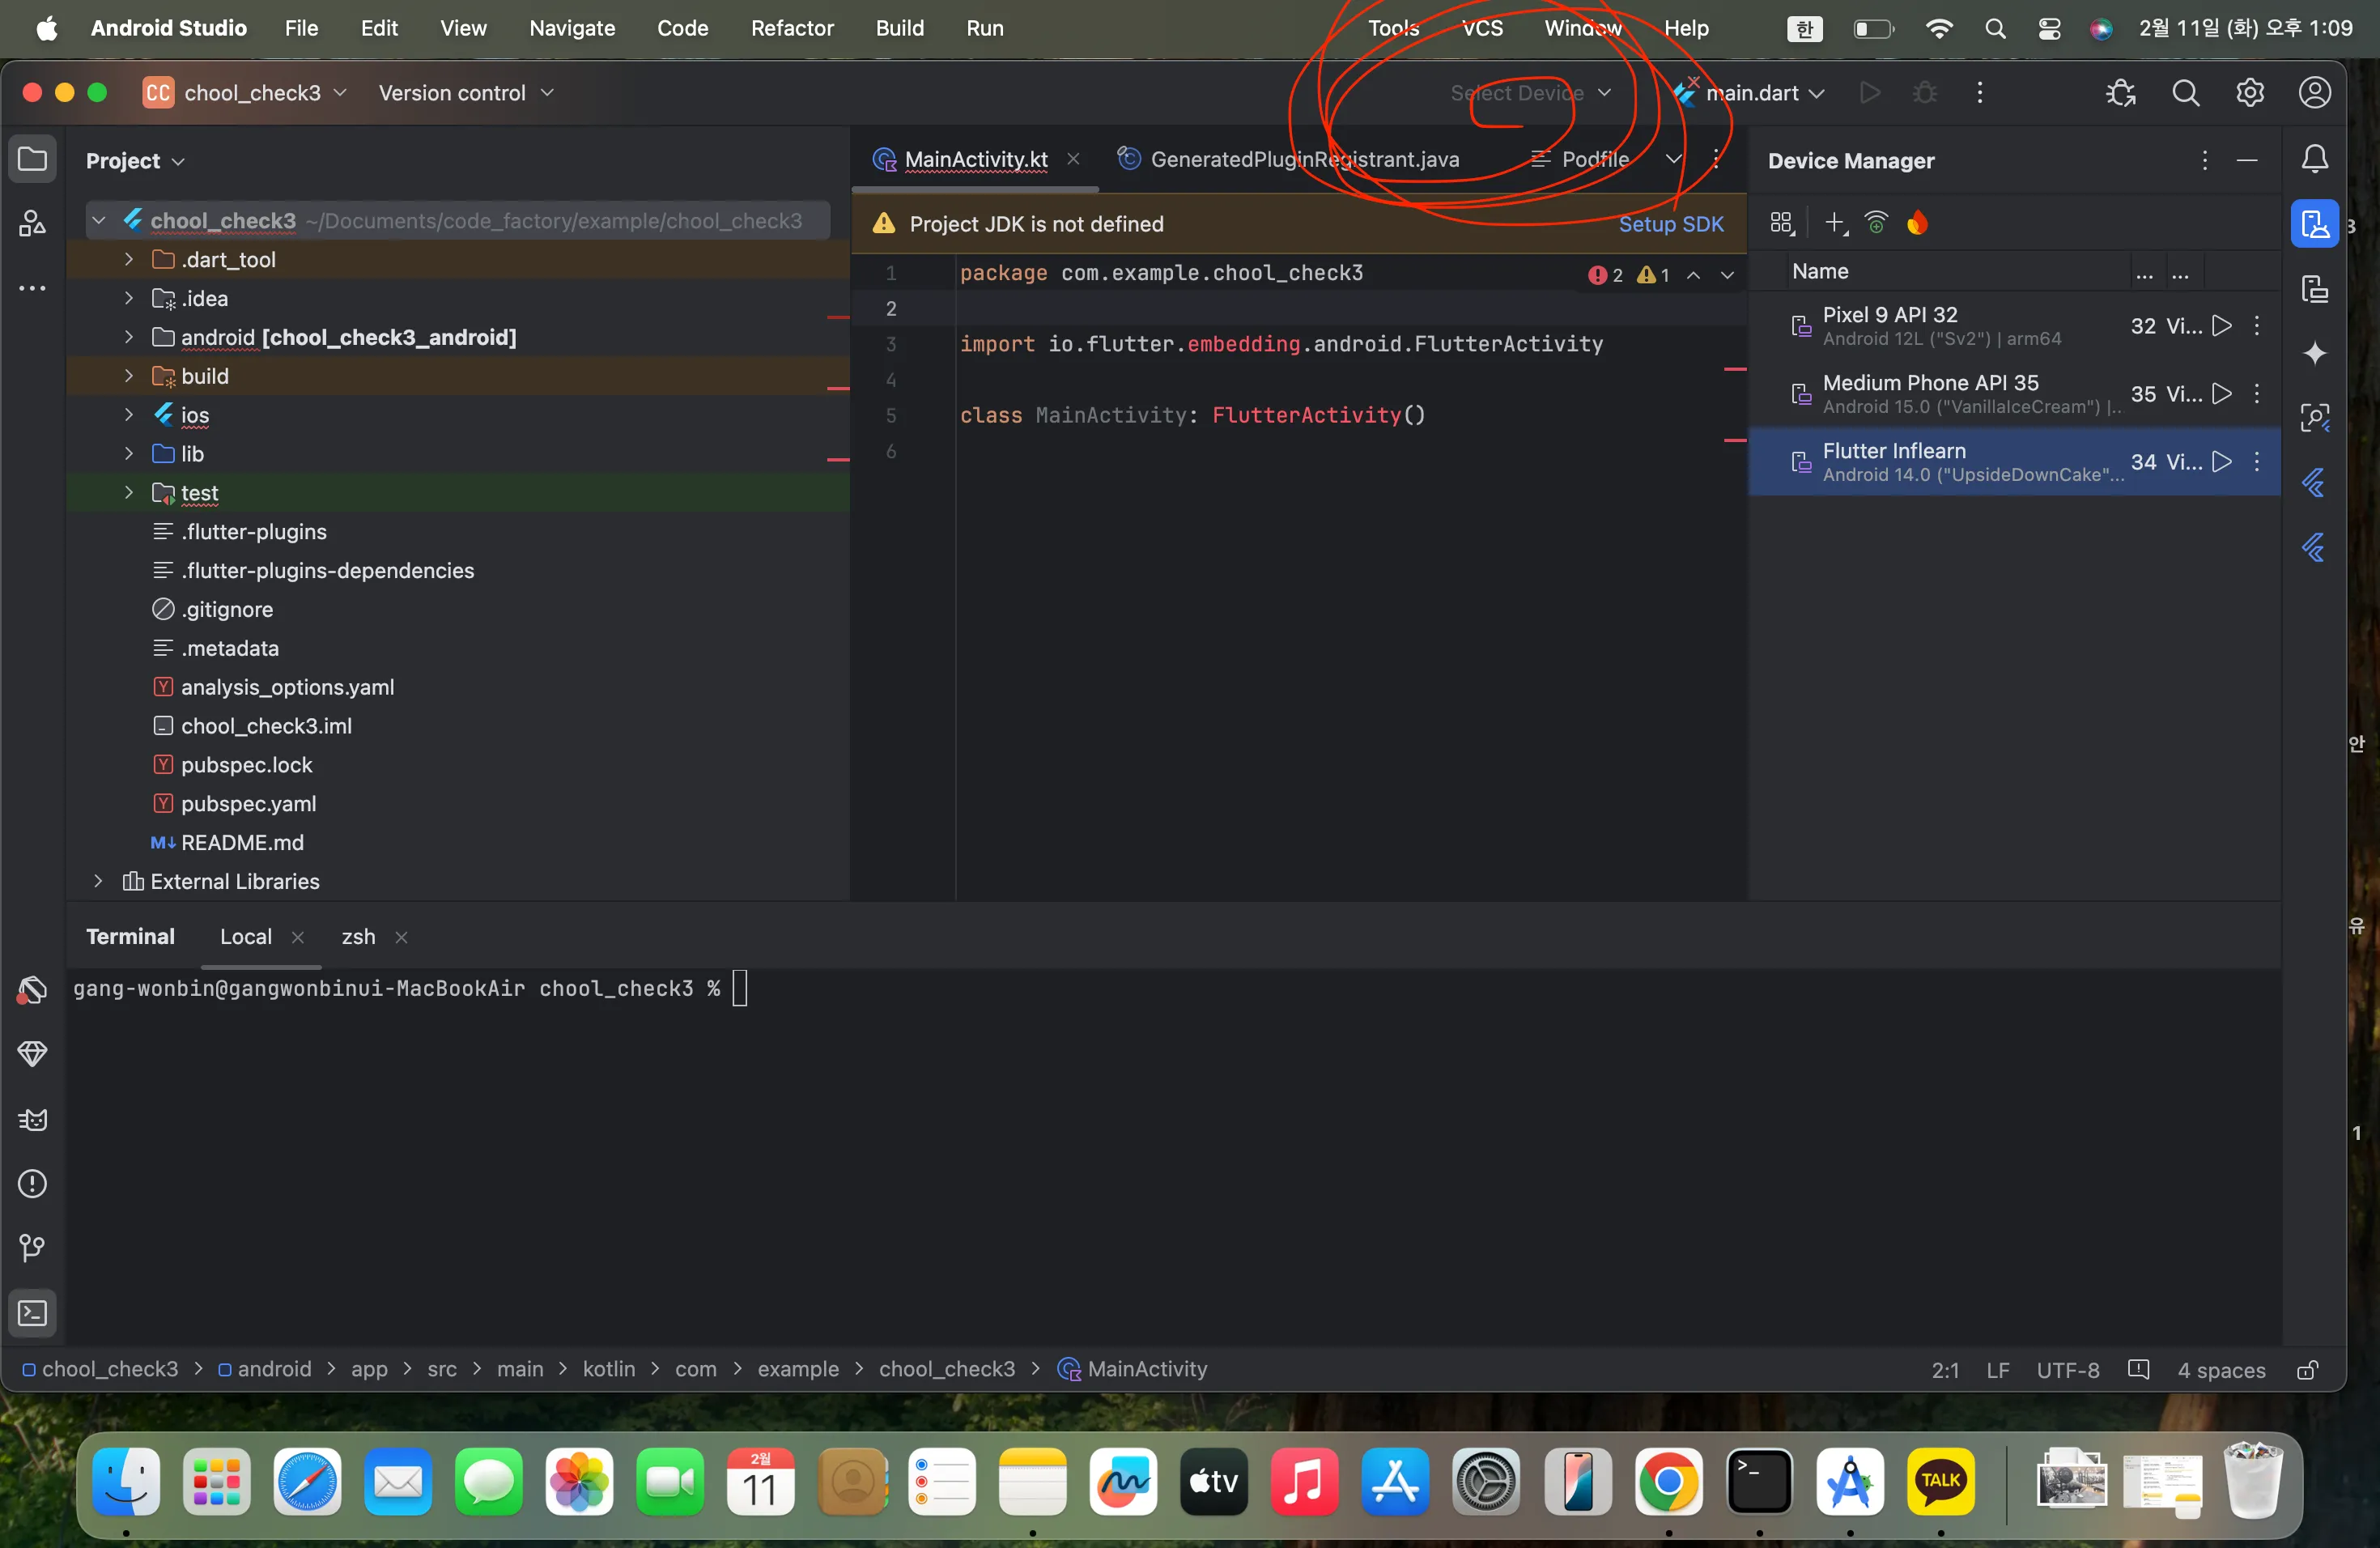Expand the lib folder
The image size is (2380, 1548).
[129, 454]
